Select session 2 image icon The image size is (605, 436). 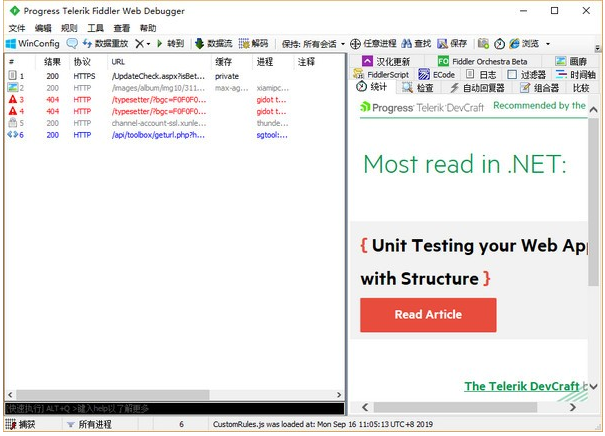click(12, 88)
